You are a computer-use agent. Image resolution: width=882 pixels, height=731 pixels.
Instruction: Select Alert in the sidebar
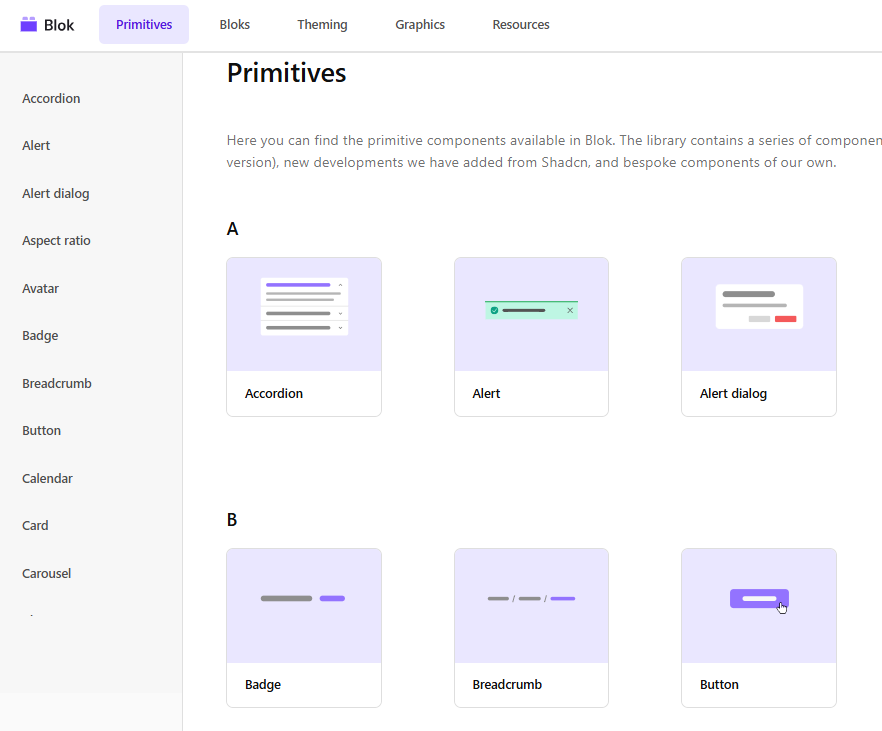[x=36, y=145]
